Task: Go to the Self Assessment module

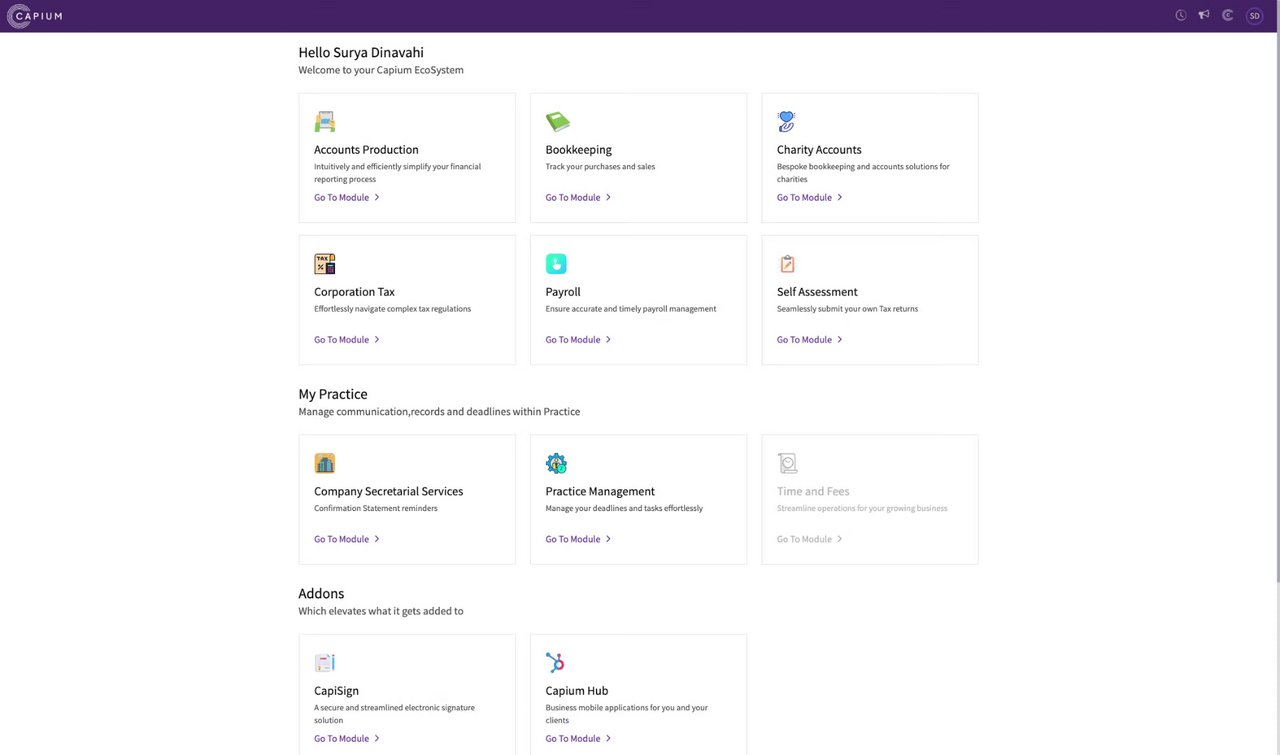Action: point(810,340)
